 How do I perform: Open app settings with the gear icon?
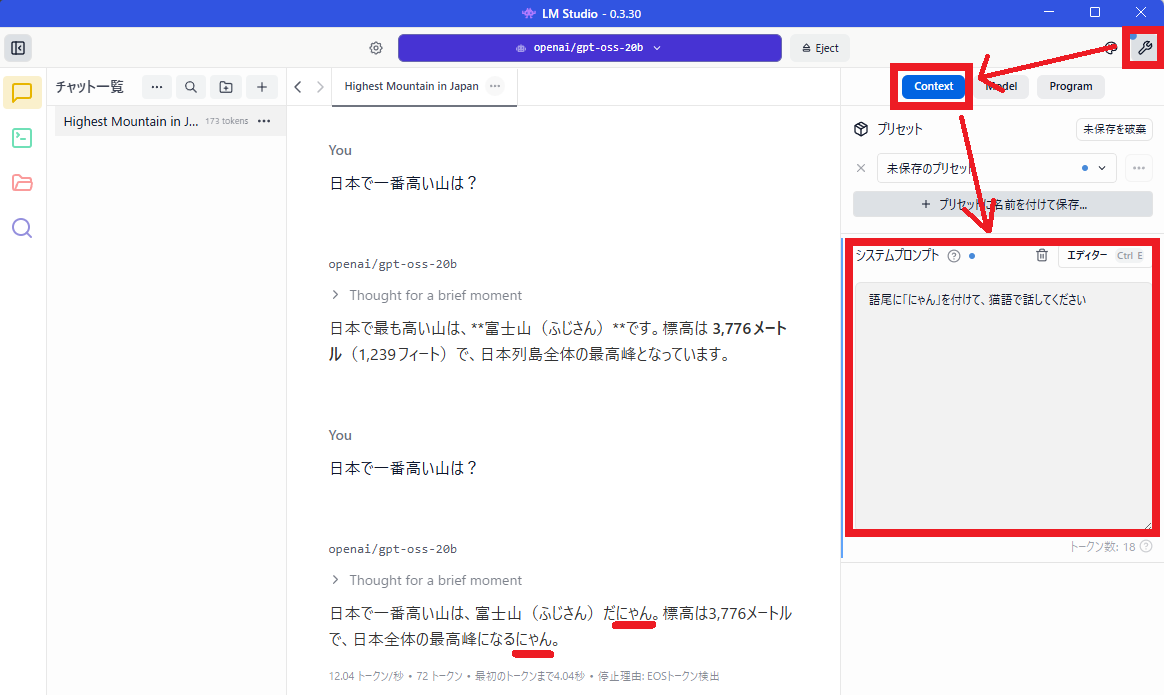click(375, 47)
